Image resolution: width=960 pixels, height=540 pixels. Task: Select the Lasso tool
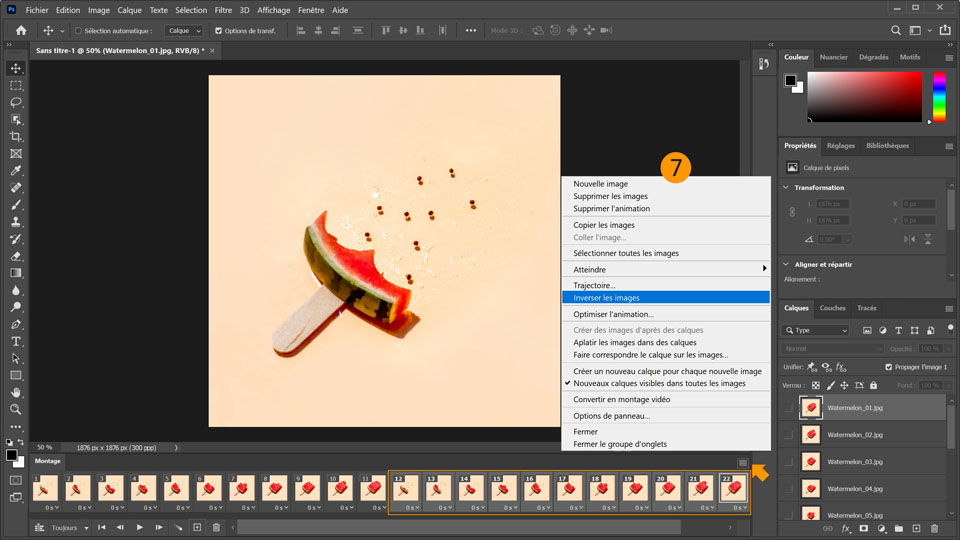(x=16, y=102)
